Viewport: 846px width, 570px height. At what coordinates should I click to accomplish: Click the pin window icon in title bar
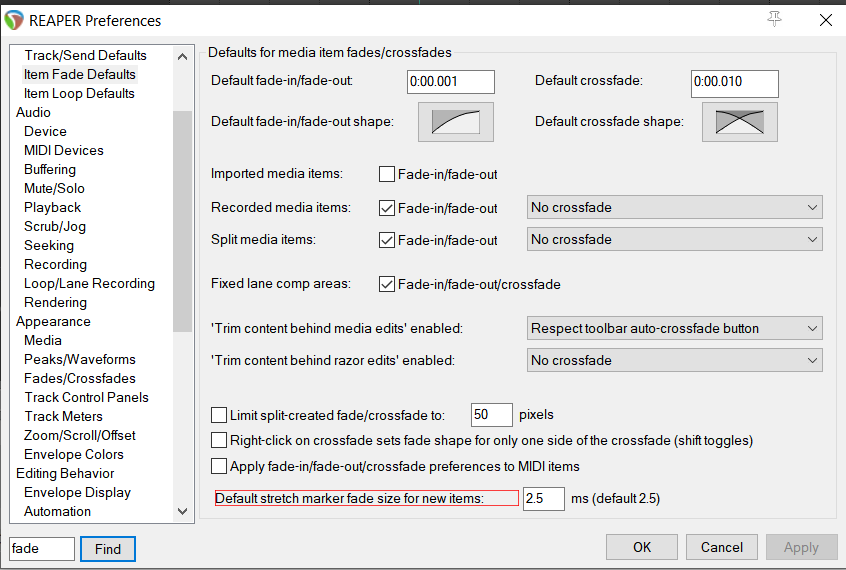click(774, 20)
